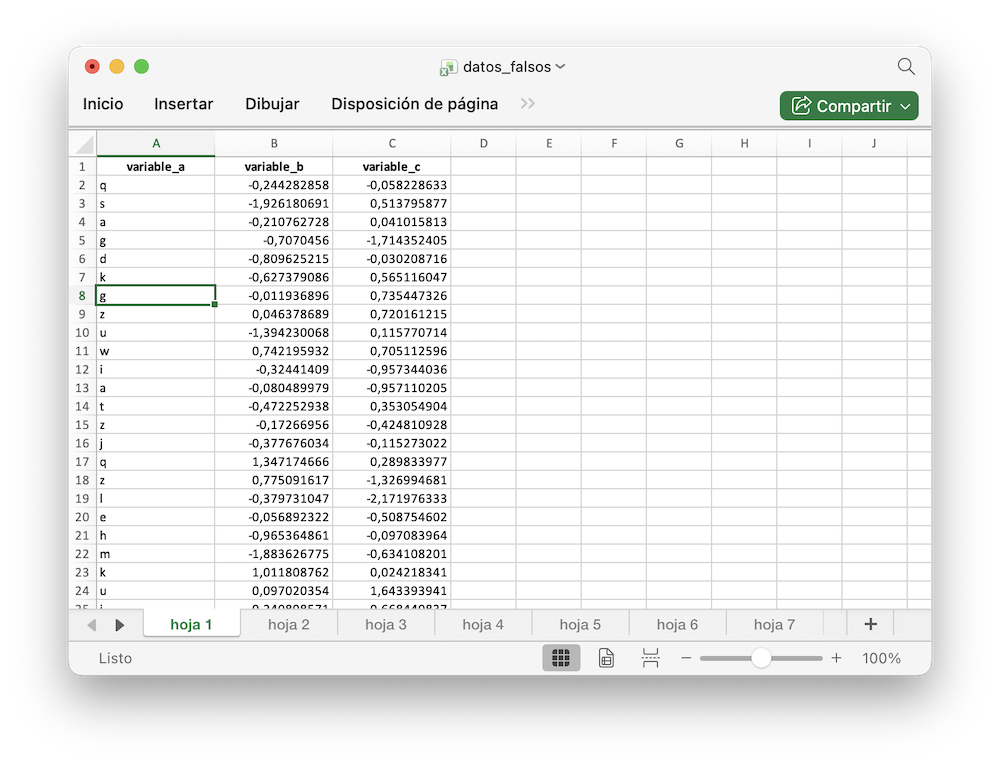This screenshot has height=766, width=1000.
Task: Click the Excel file icon in title bar
Action: pyautogui.click(x=449, y=67)
